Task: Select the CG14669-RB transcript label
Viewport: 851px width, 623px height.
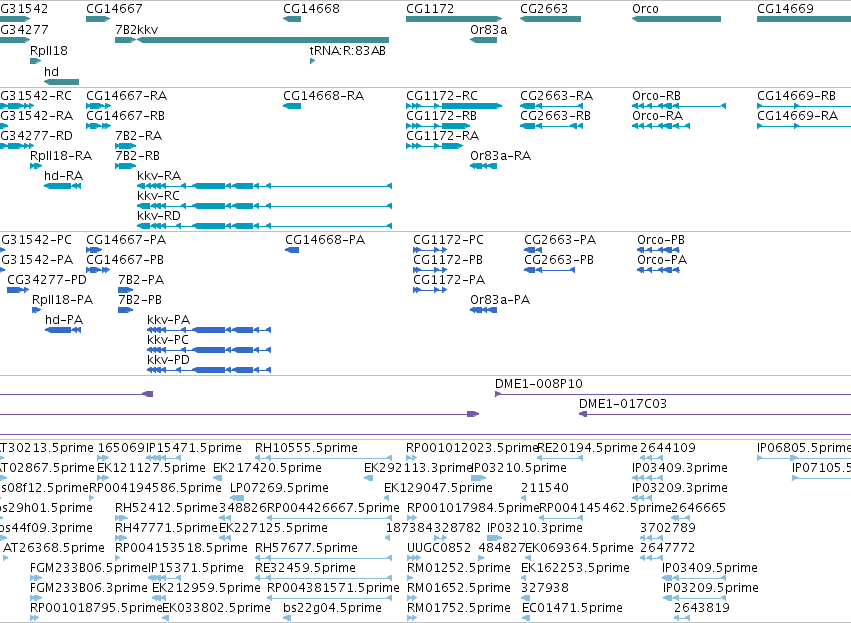Action: click(796, 96)
